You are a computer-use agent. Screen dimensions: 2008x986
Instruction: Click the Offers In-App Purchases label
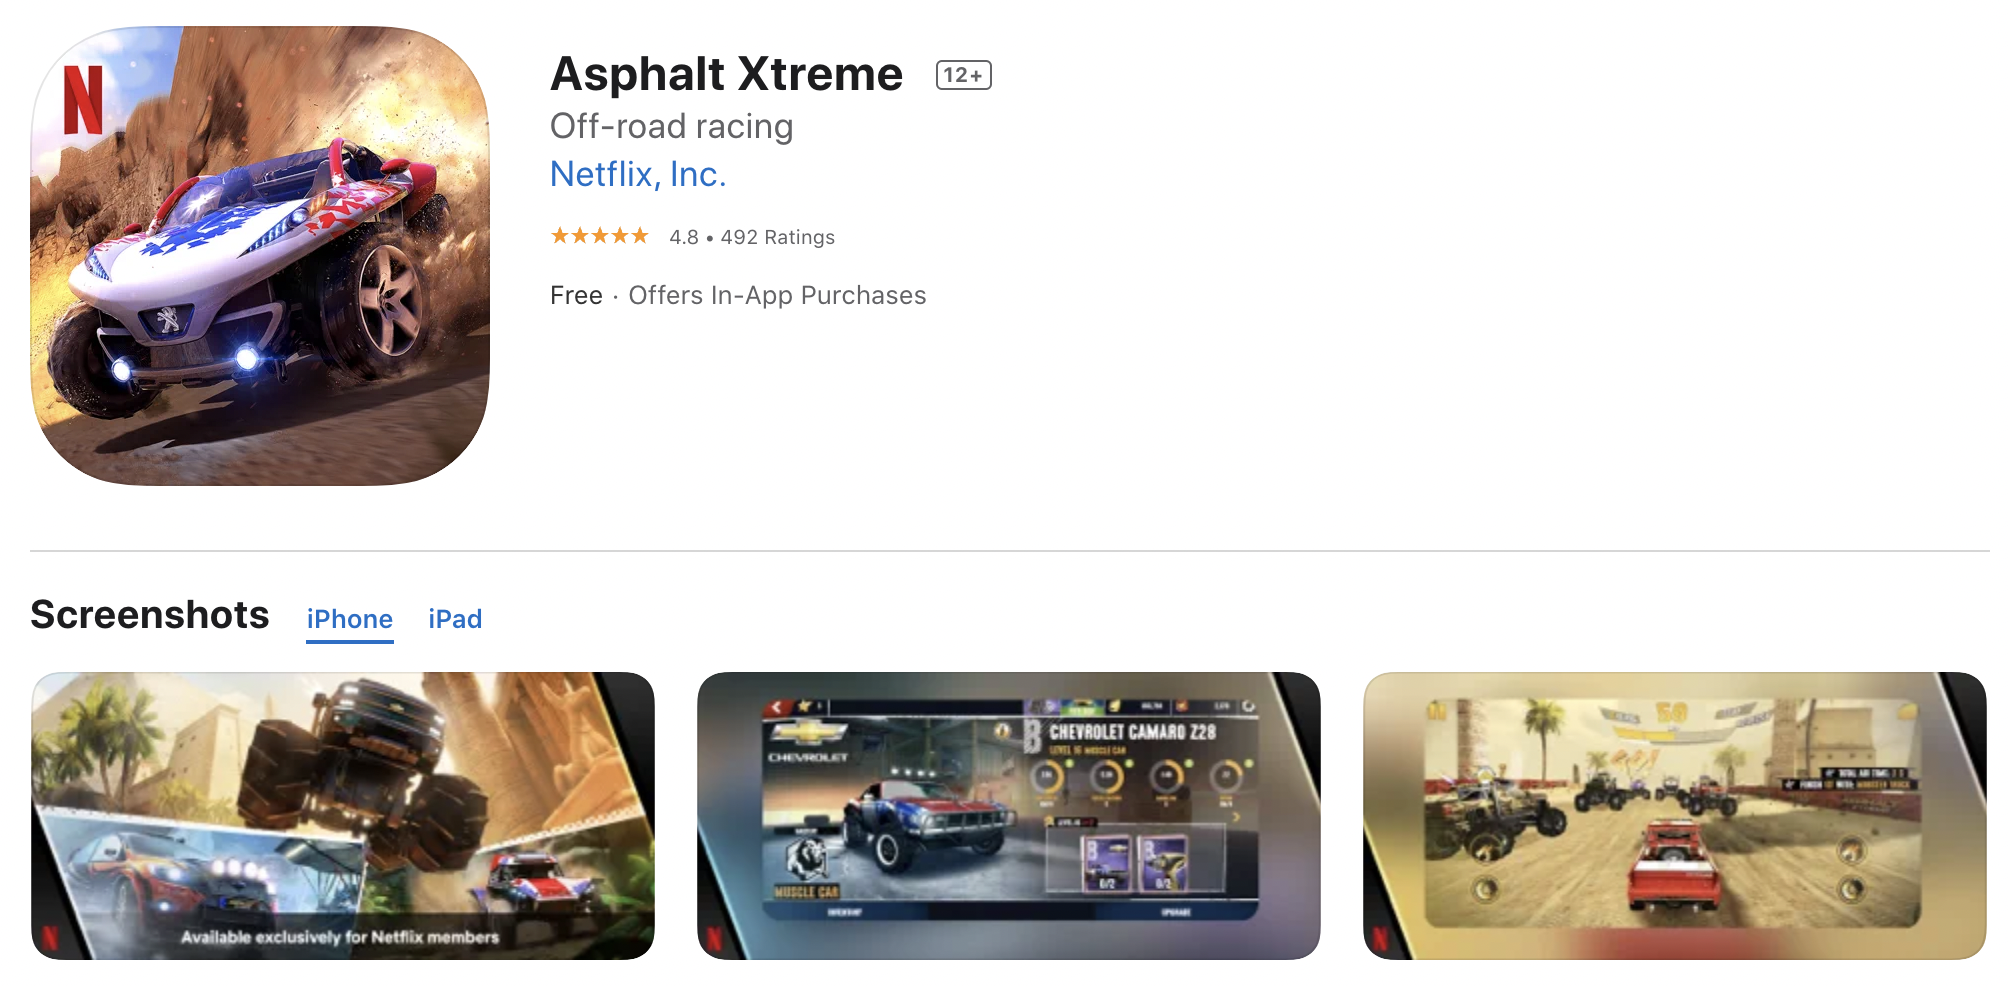click(777, 295)
